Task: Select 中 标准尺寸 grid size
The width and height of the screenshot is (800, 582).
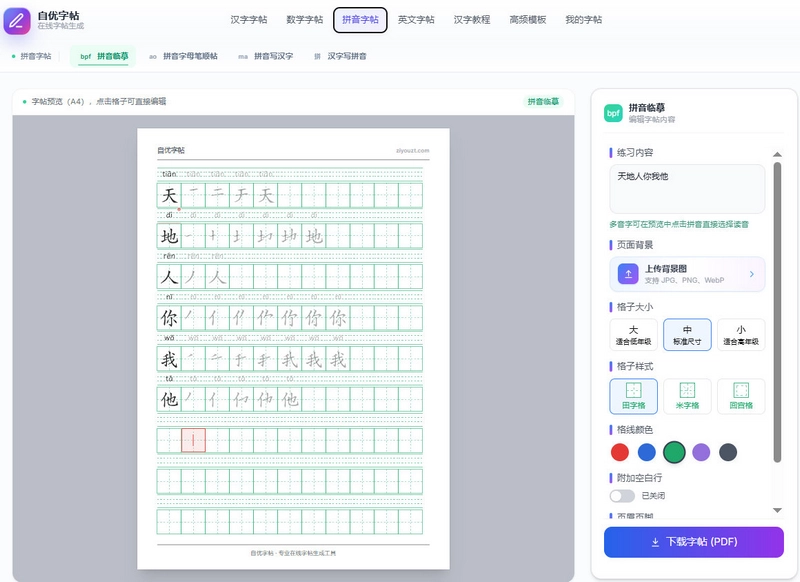Action: (x=687, y=335)
